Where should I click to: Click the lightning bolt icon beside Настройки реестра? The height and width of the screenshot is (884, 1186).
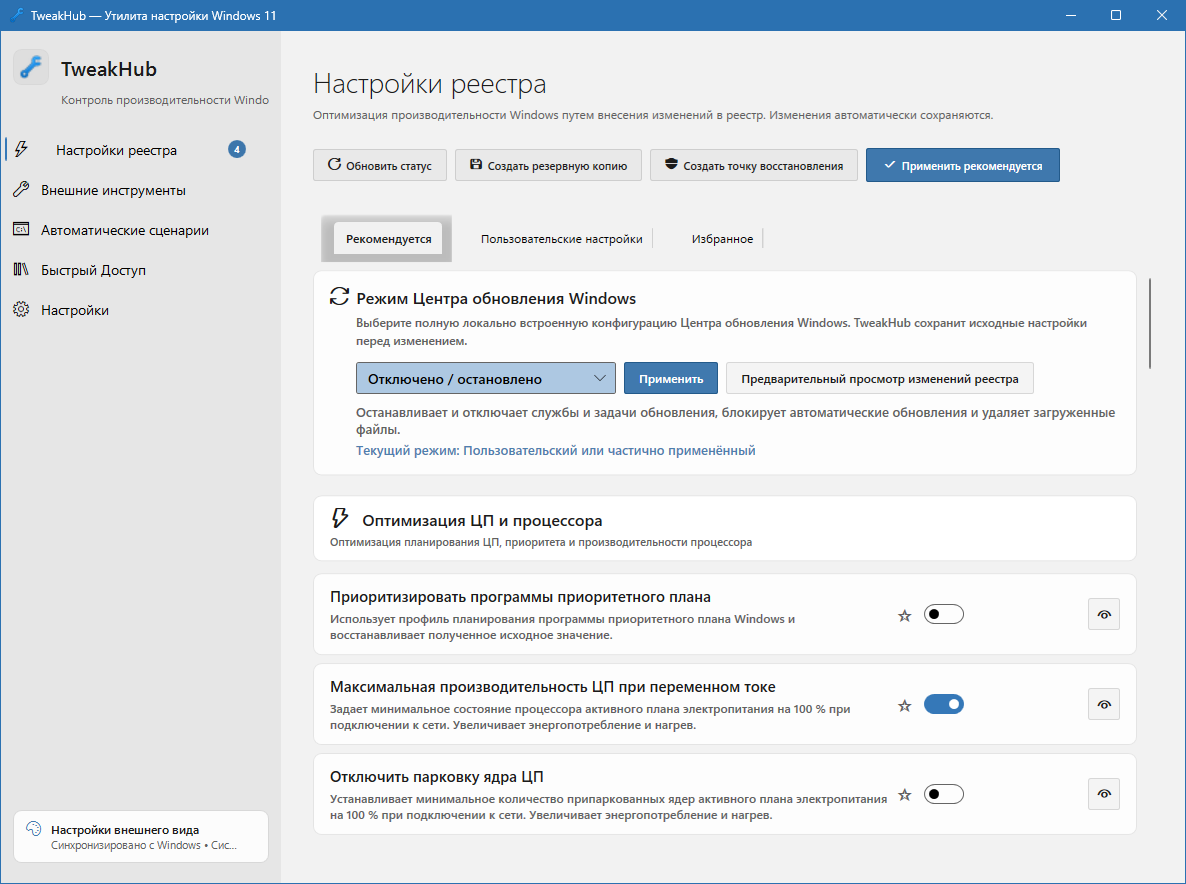(21, 149)
